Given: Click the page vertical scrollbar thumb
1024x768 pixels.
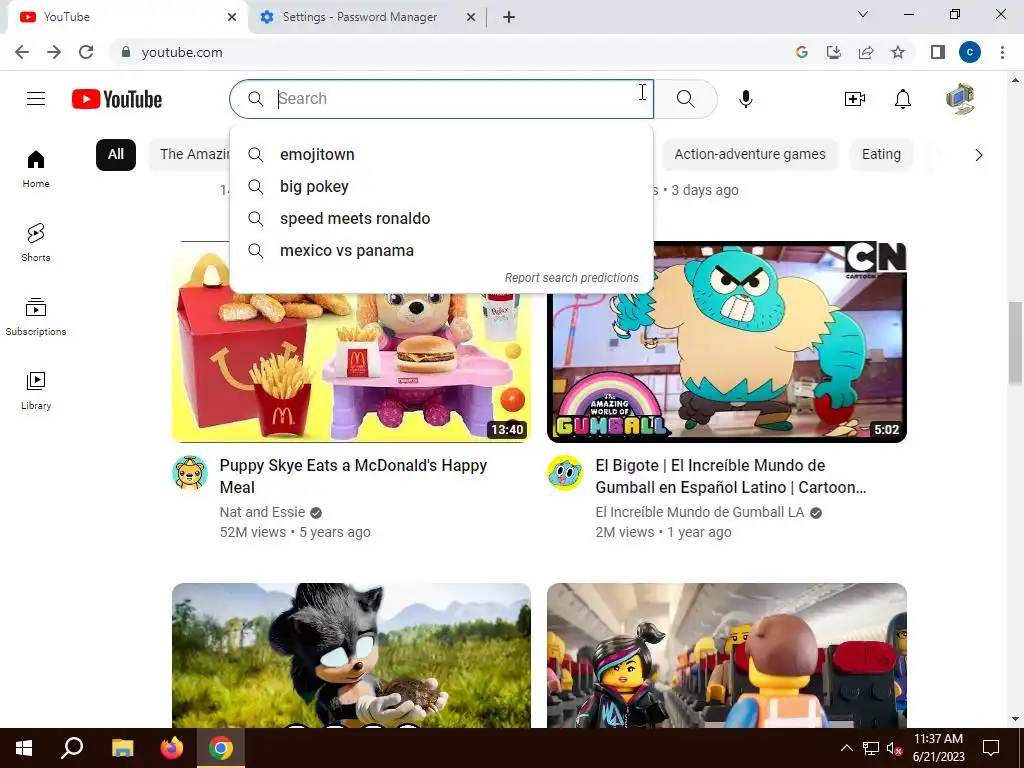Looking at the screenshot, I should coord(1015,343).
